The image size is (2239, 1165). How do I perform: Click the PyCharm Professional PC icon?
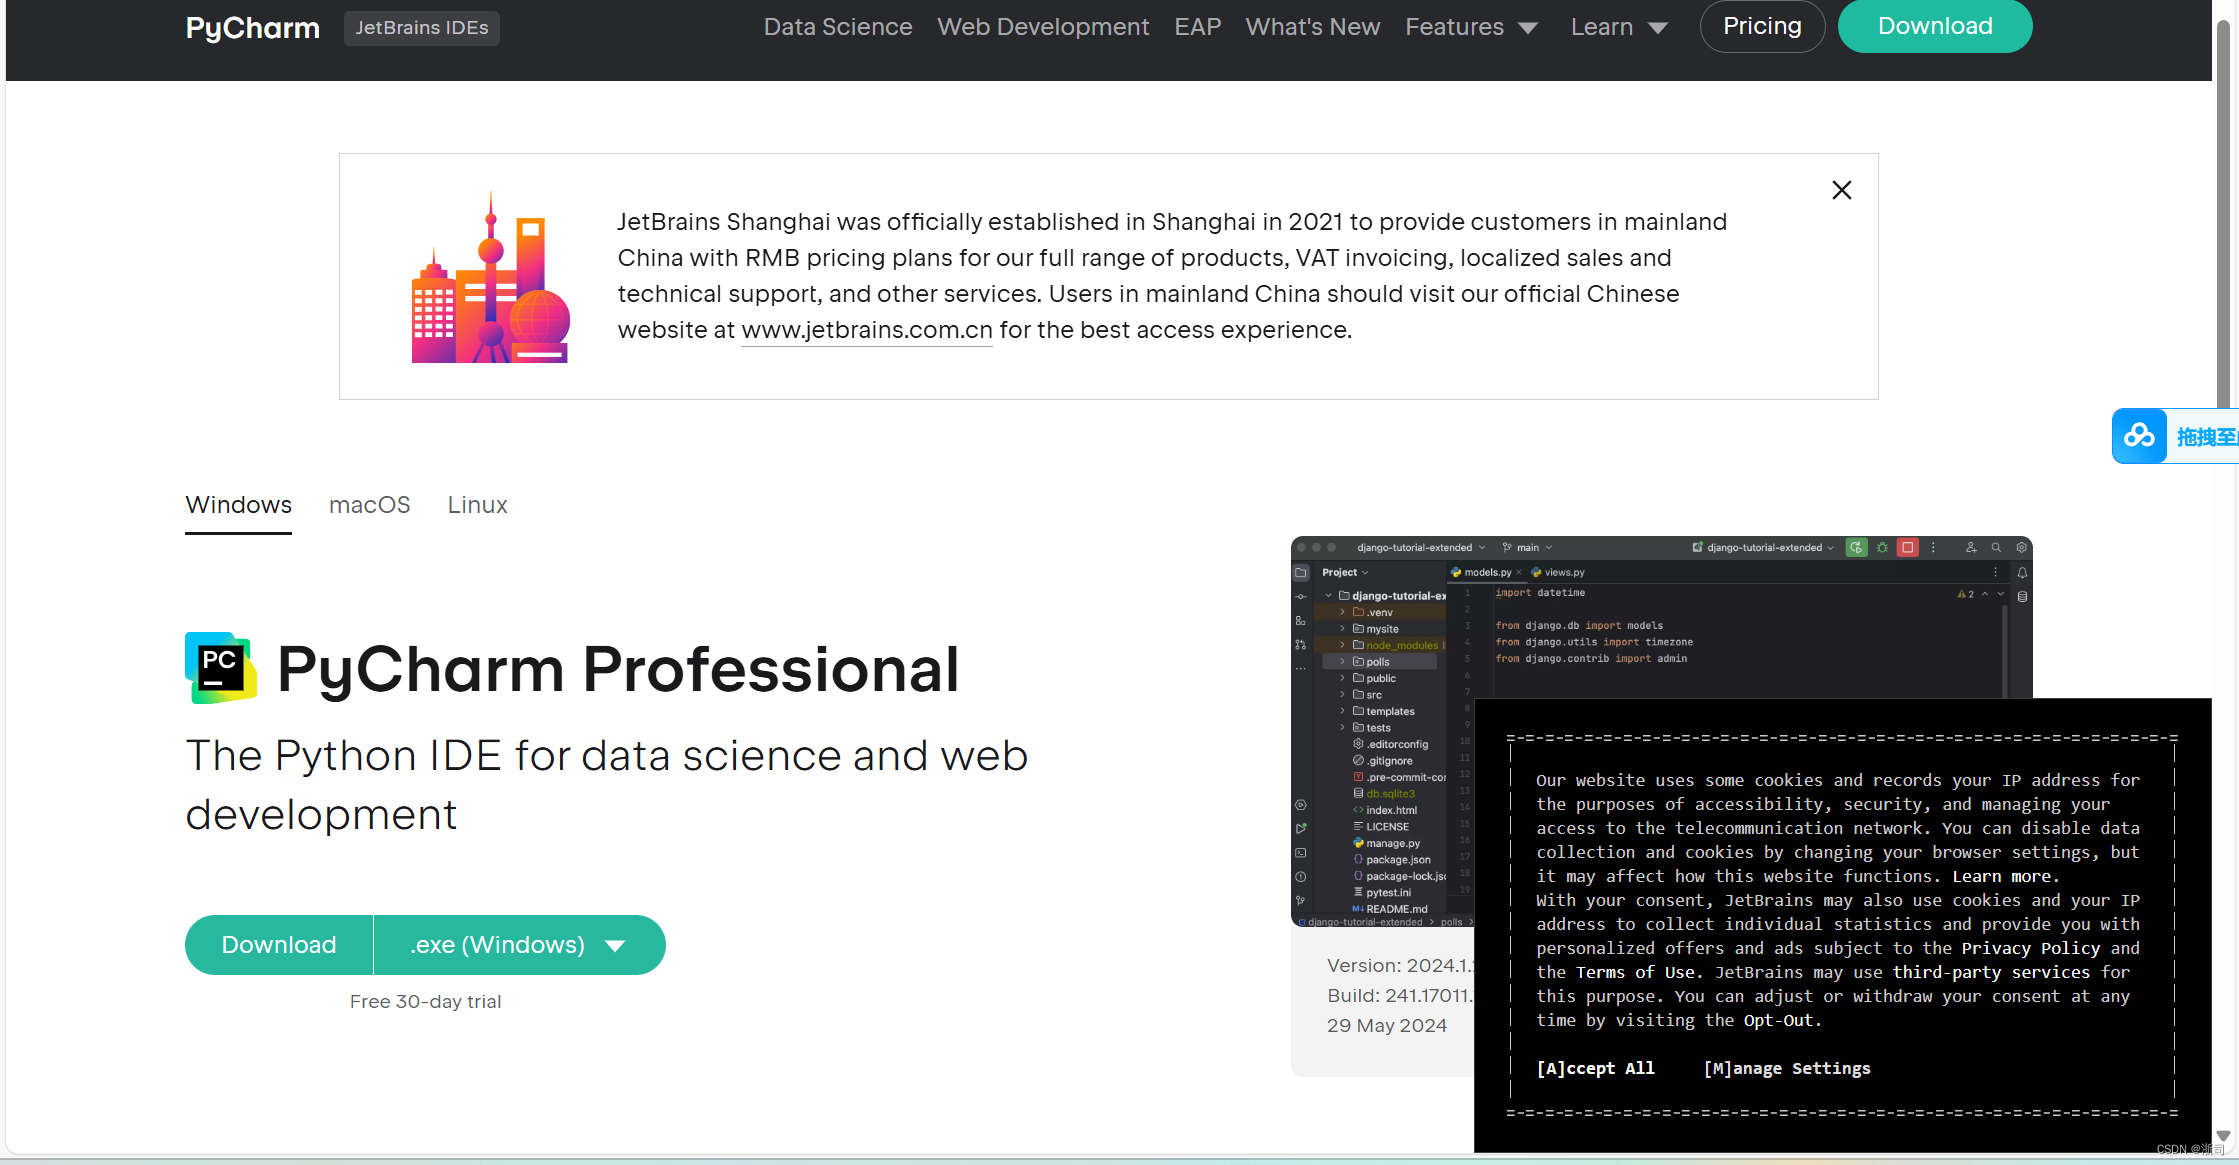(x=221, y=667)
